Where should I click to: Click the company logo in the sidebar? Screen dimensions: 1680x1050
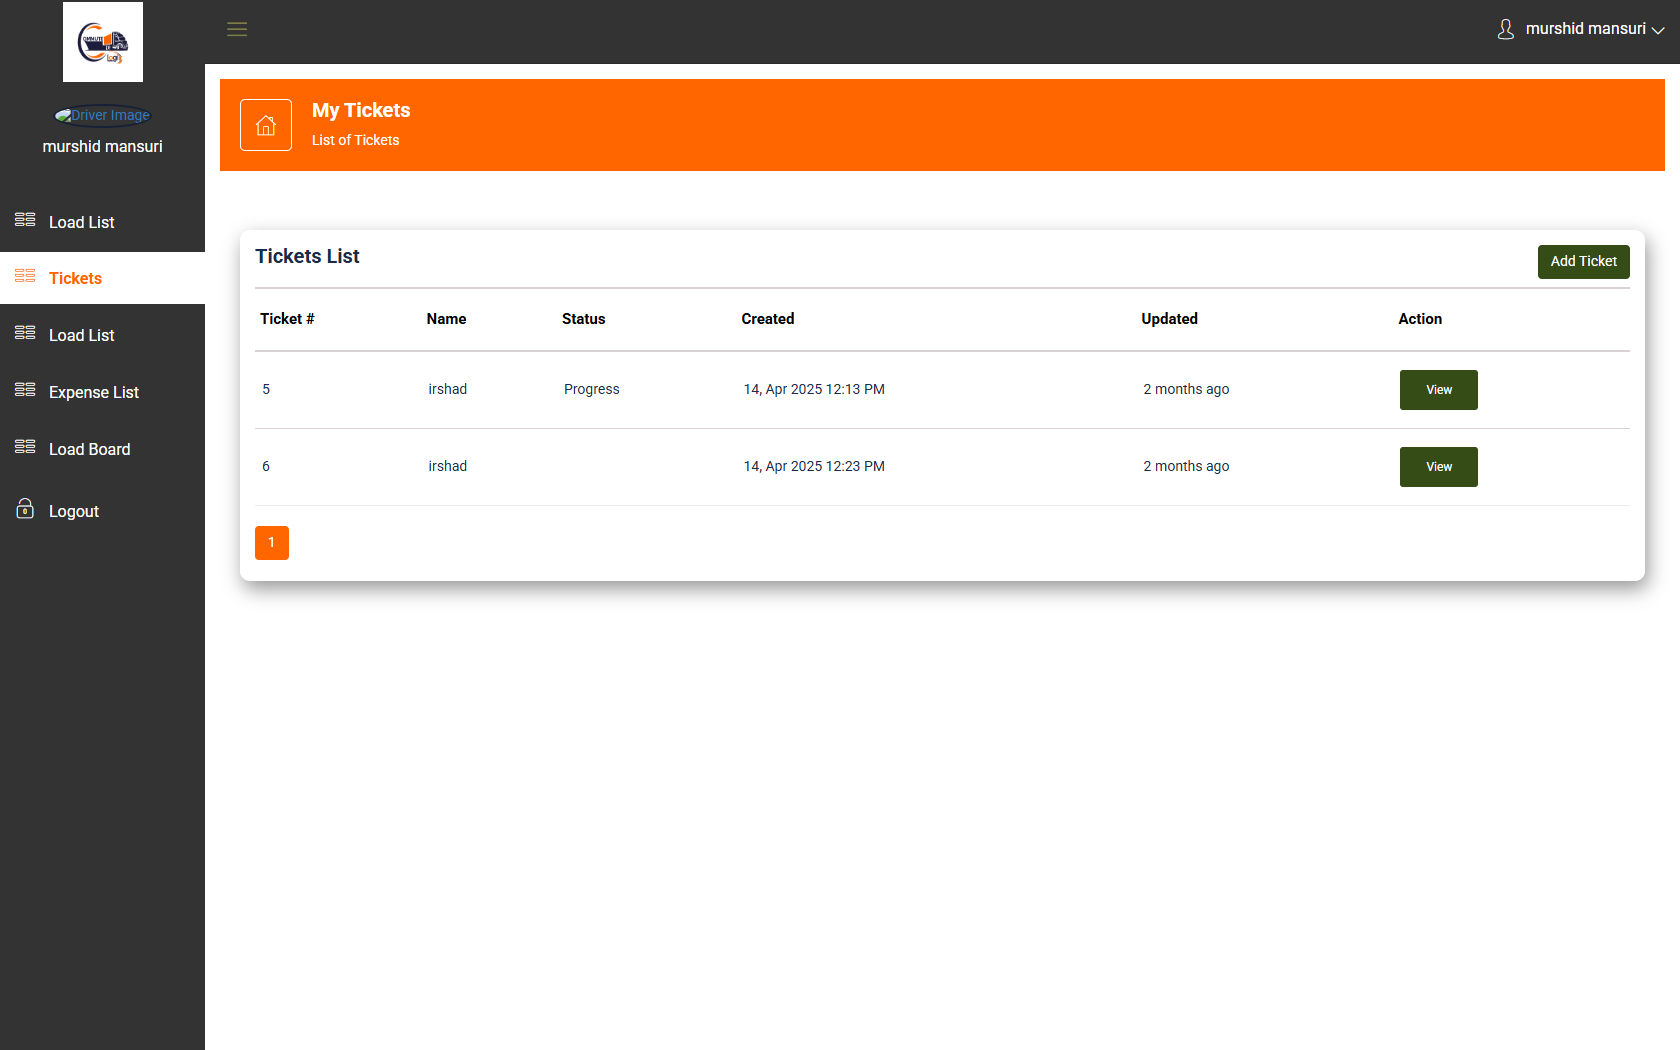coord(103,42)
